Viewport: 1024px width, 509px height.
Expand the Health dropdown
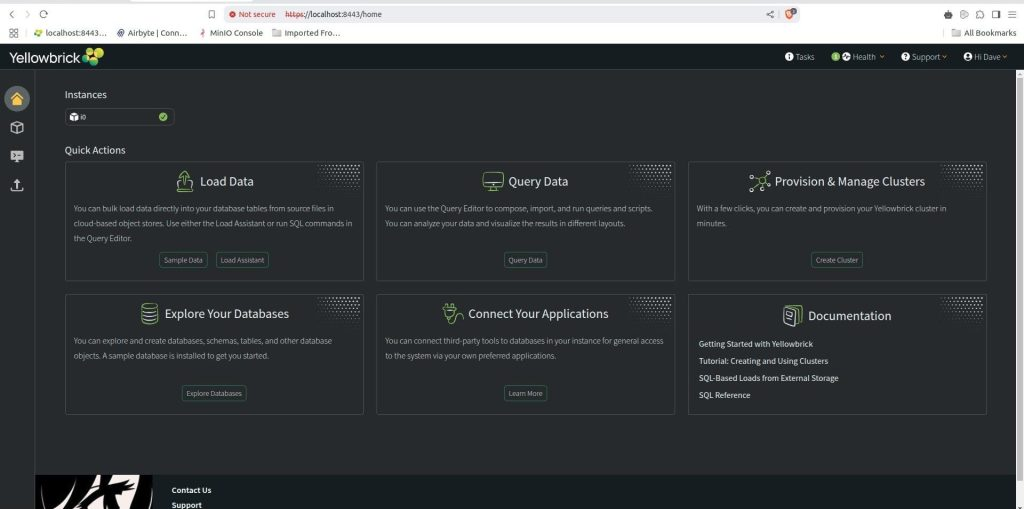point(858,57)
